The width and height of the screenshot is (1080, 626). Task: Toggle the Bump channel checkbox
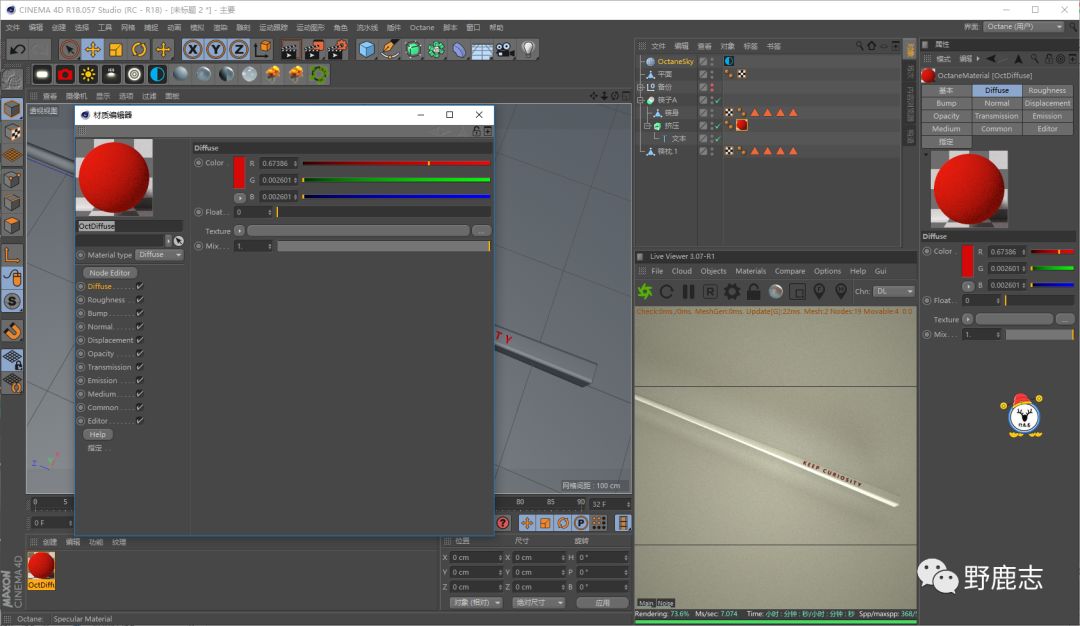140,313
